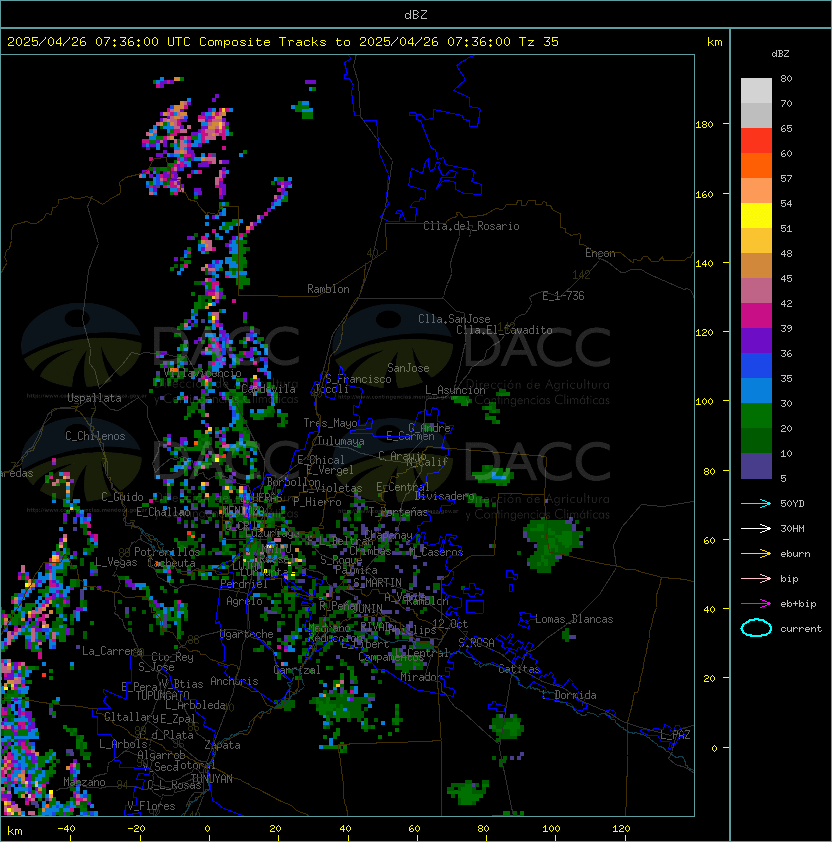
Task: Click the pink bip arrow in legend
Action: tap(756, 578)
